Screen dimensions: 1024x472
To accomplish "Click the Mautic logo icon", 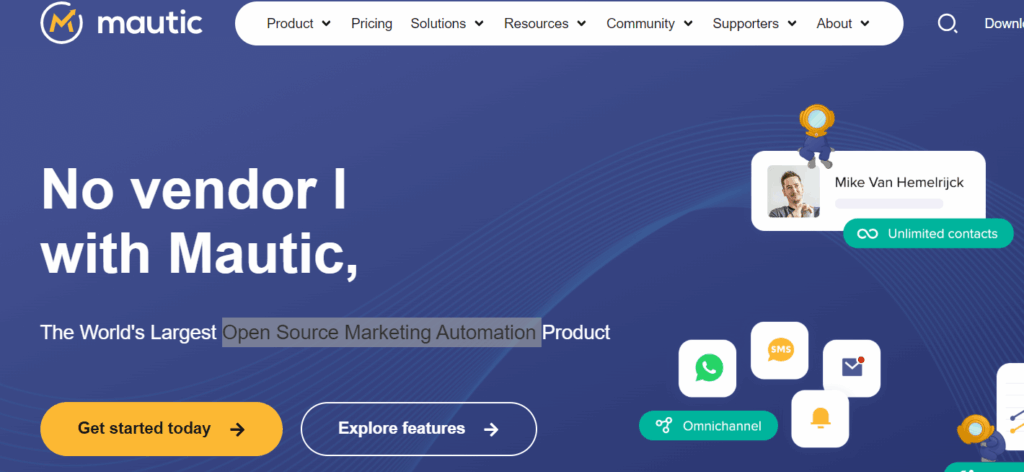I will coord(62,23).
